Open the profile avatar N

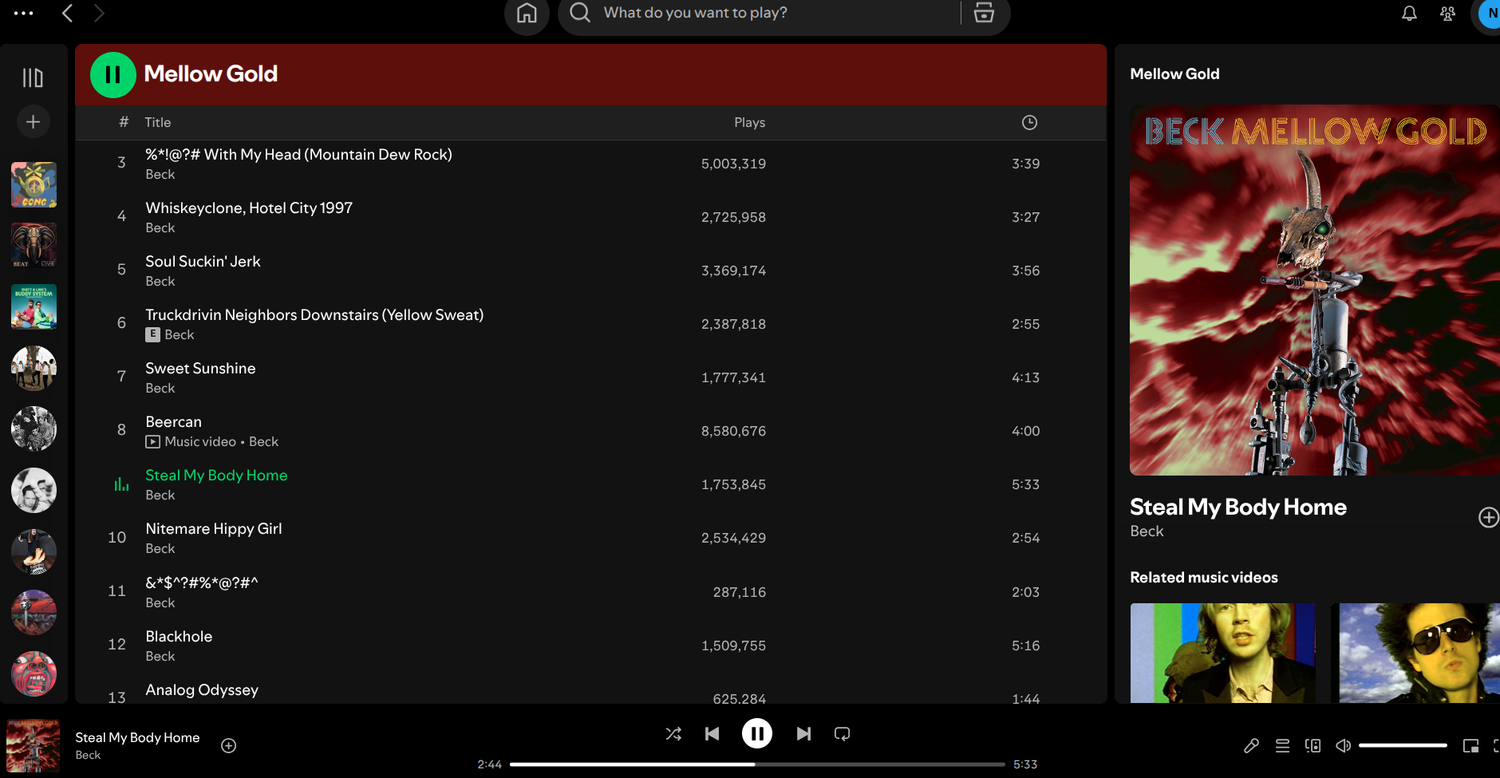[x=1488, y=14]
